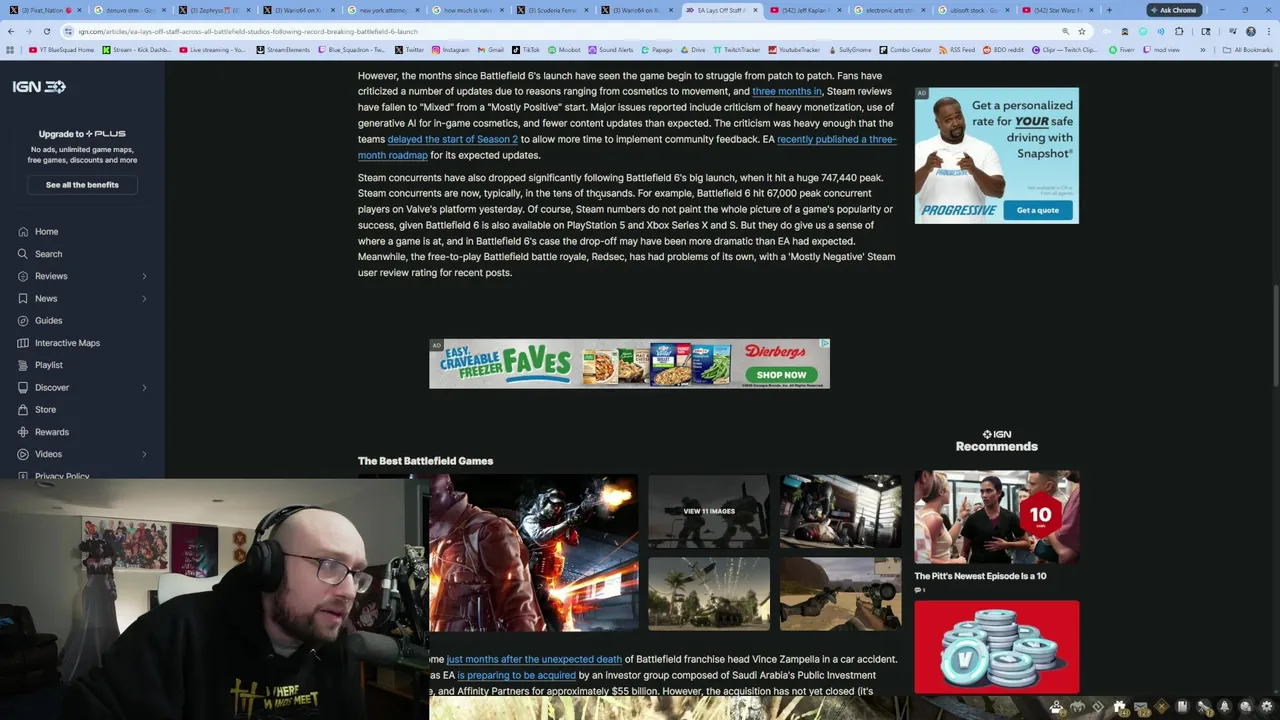Open the Reviews section in the sidebar

51,276
